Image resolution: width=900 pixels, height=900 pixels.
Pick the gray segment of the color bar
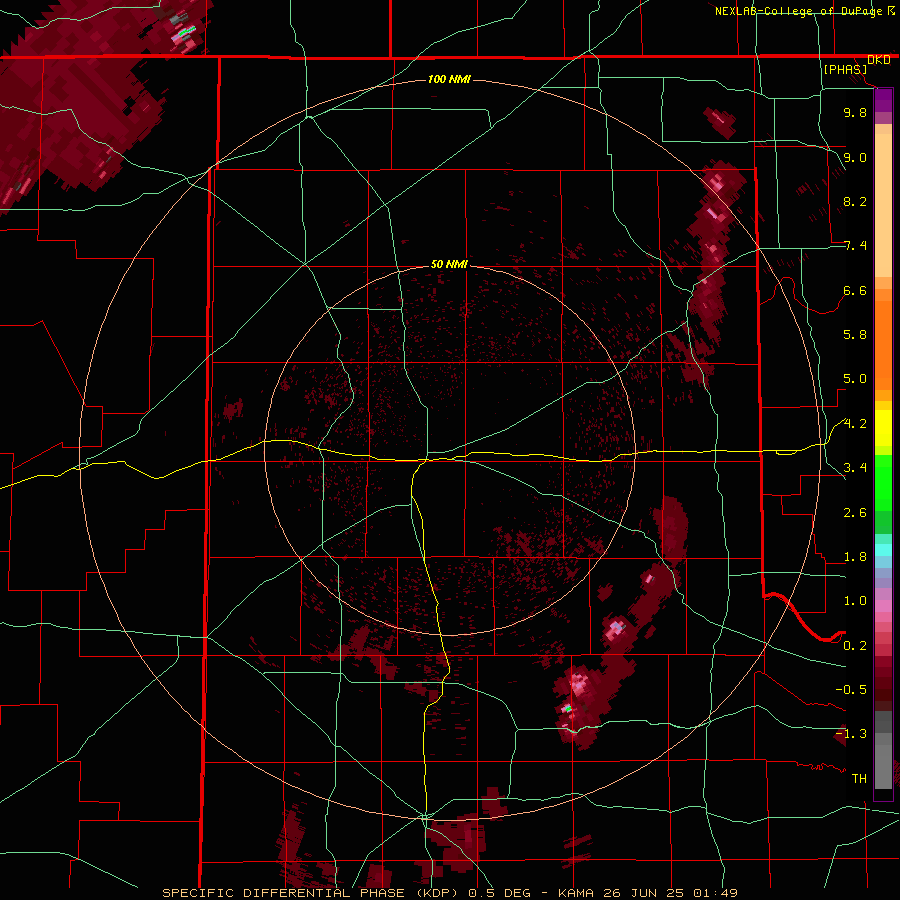click(x=883, y=749)
